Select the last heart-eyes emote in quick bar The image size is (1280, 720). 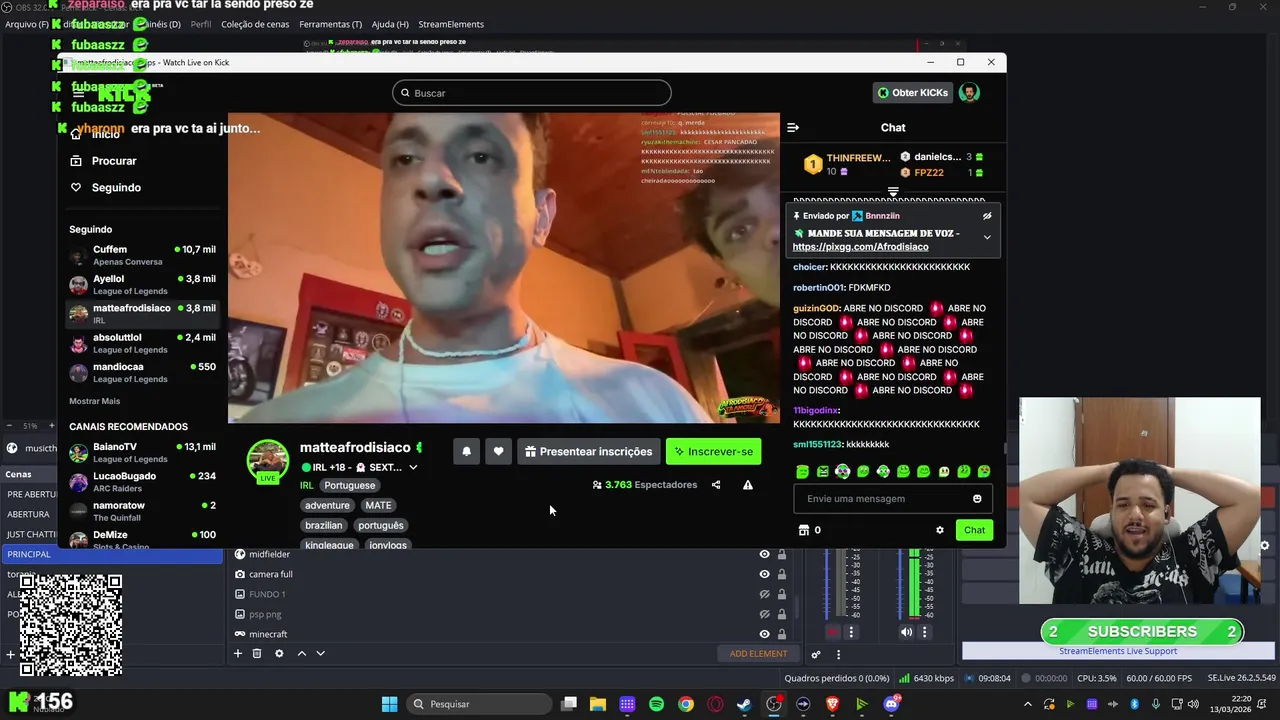coord(984,471)
